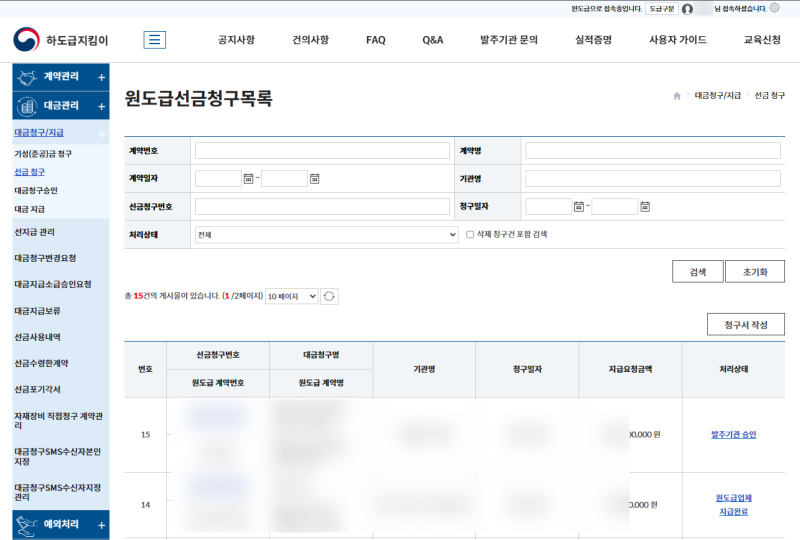Click the 하도급지킴이 logo emblem

[26, 39]
